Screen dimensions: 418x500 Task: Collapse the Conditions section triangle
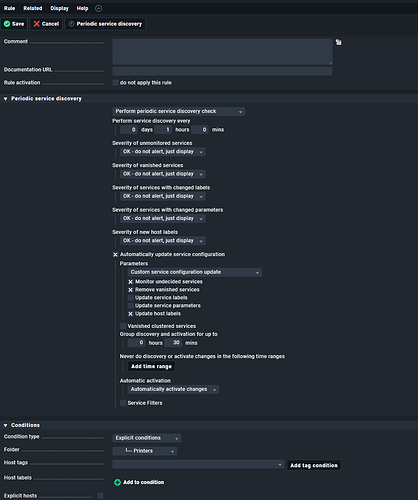coord(6,425)
